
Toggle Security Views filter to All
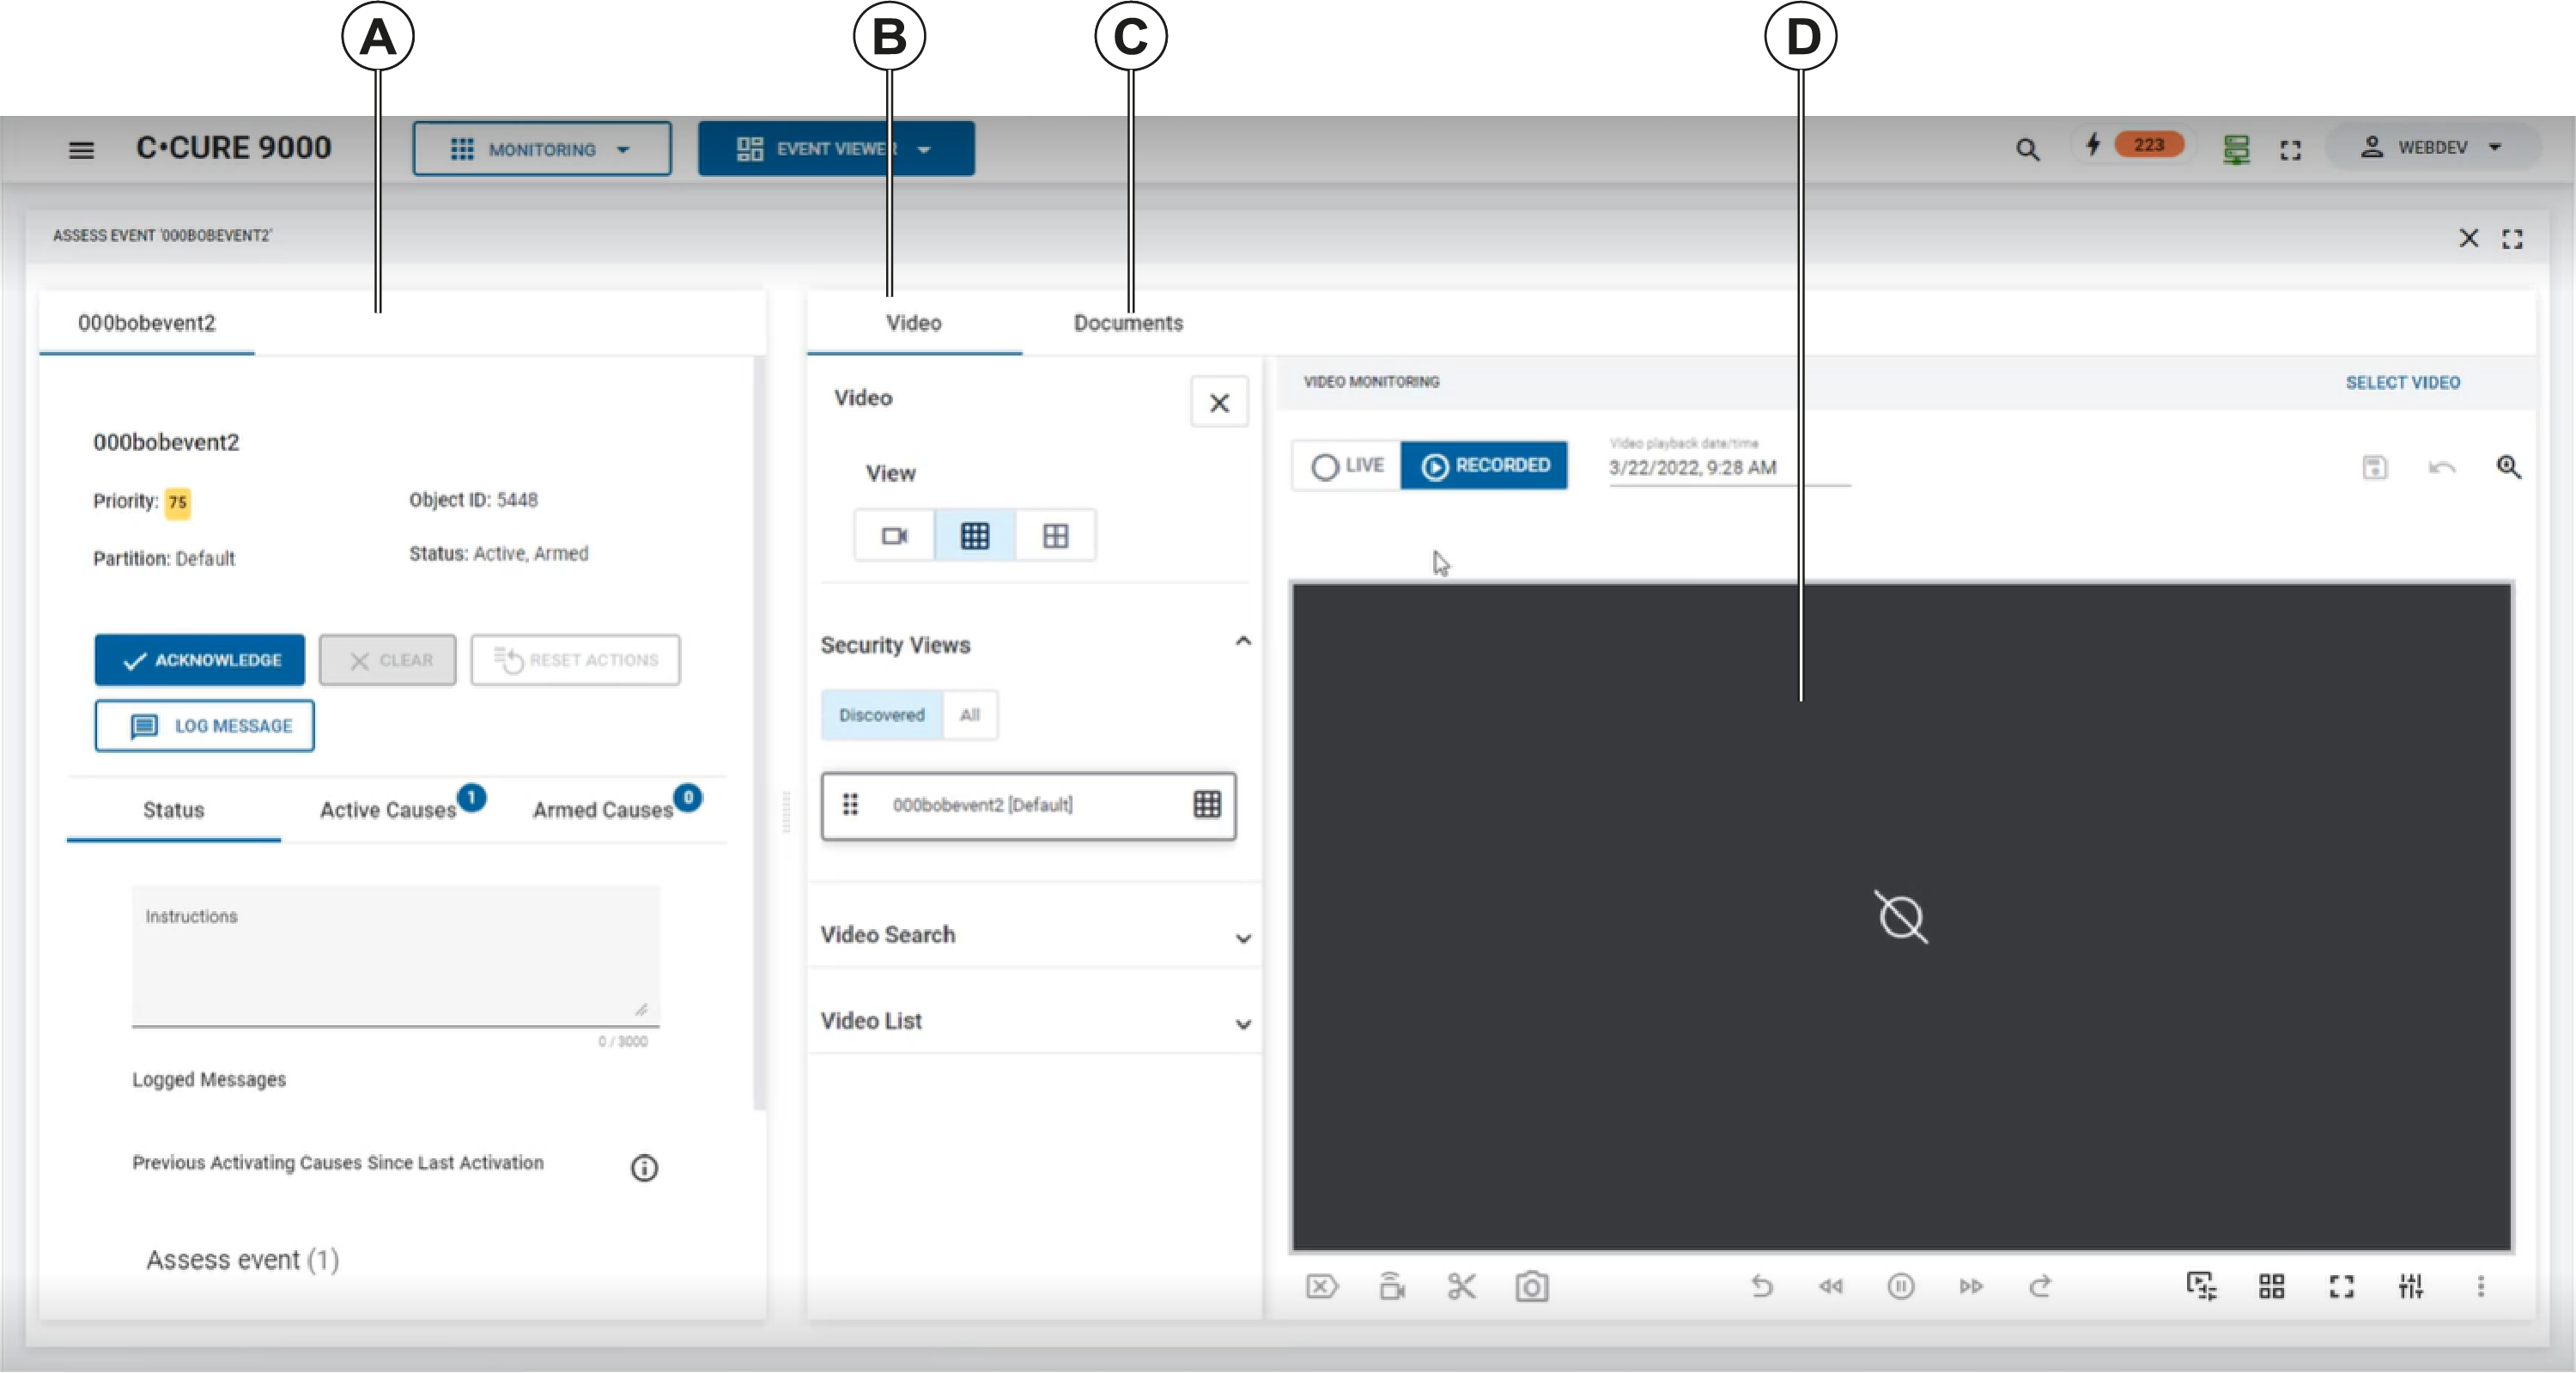pos(969,715)
